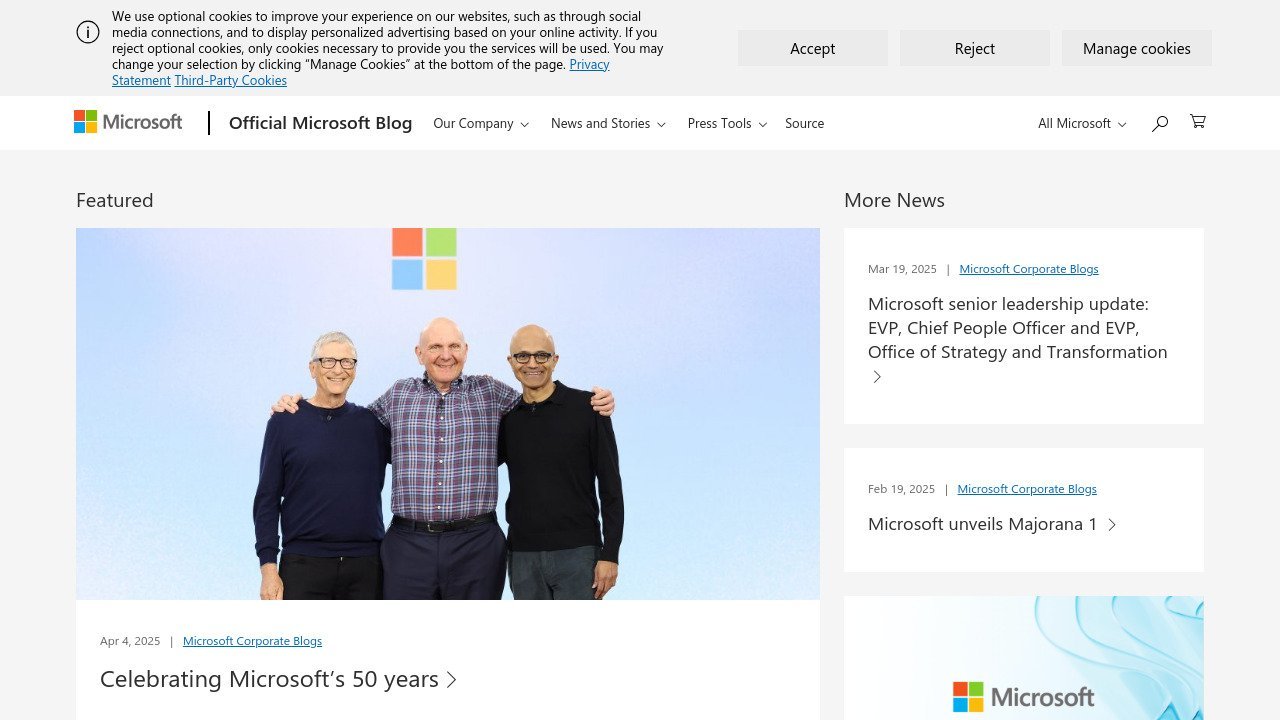This screenshot has height=720, width=1280.
Task: Click the More News heading
Action: coord(894,200)
